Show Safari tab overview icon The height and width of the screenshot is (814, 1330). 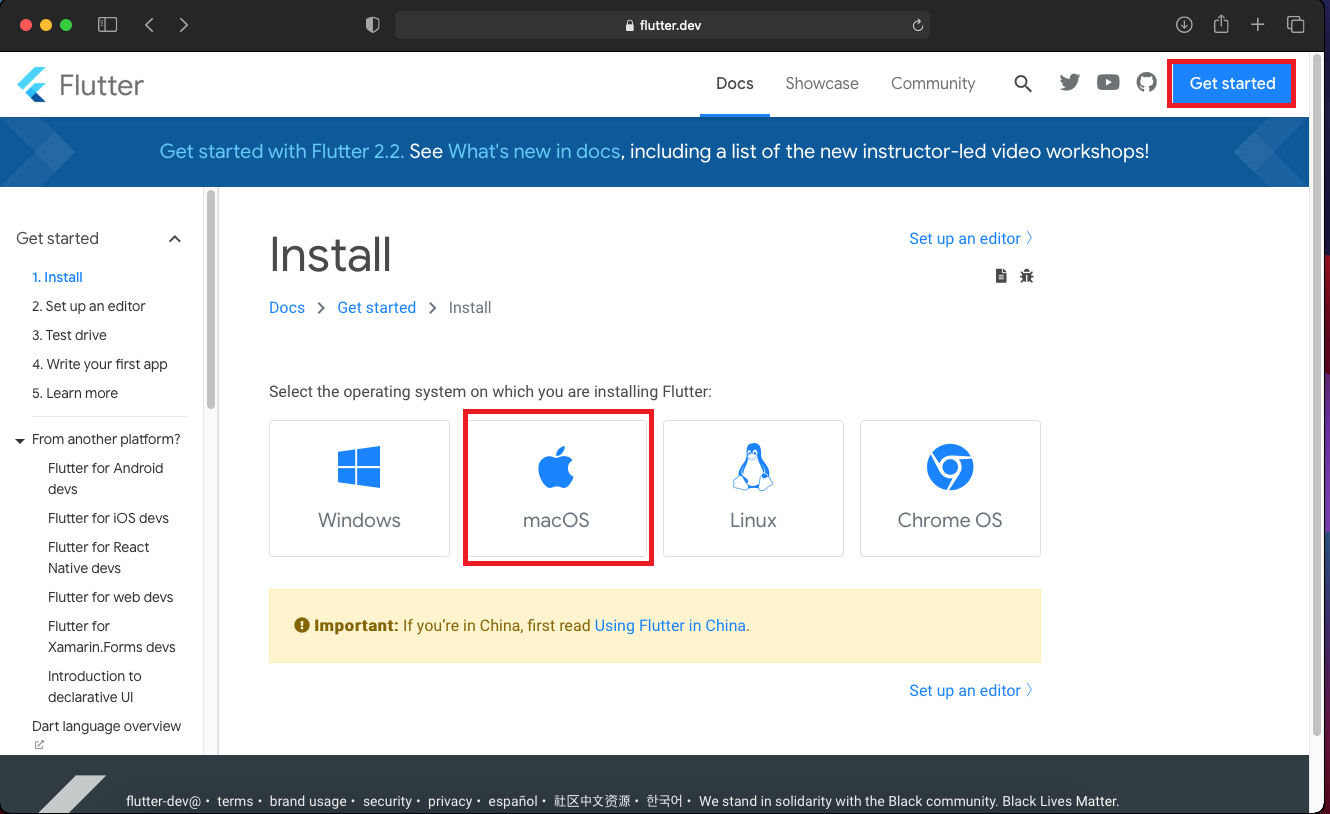pyautogui.click(x=1295, y=25)
